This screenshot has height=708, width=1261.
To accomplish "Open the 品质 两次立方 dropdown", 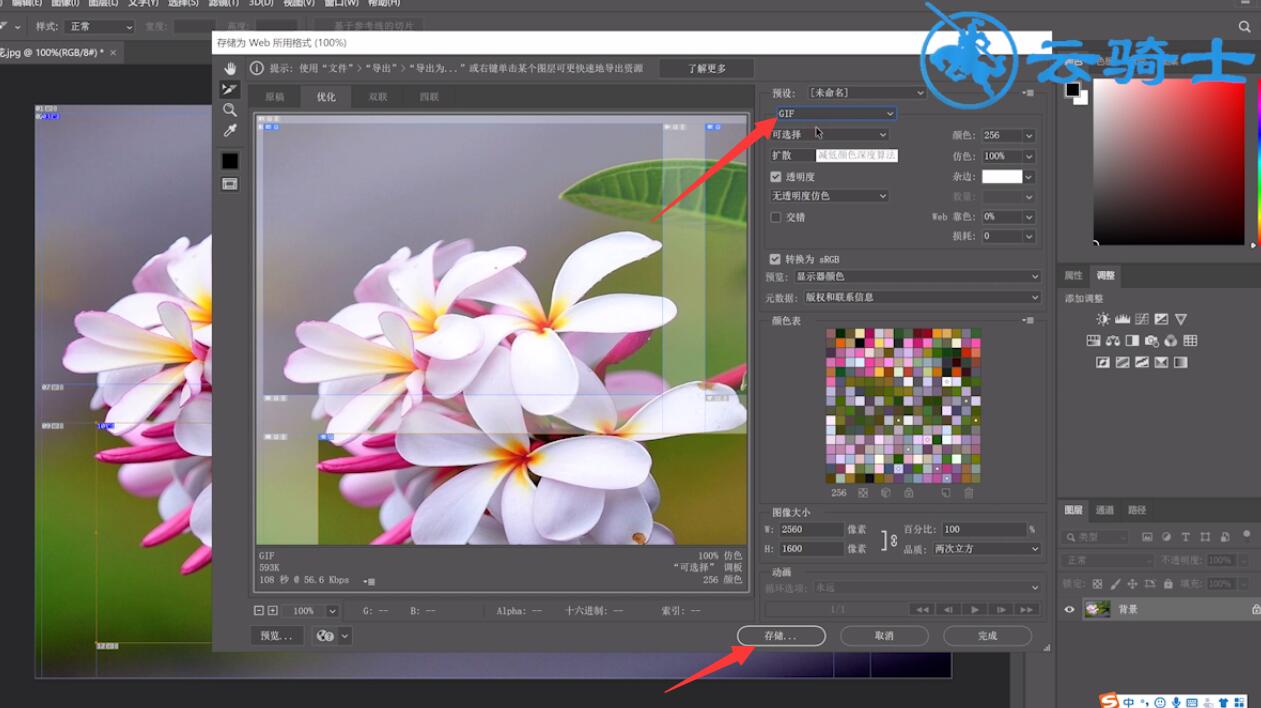I will pos(987,549).
